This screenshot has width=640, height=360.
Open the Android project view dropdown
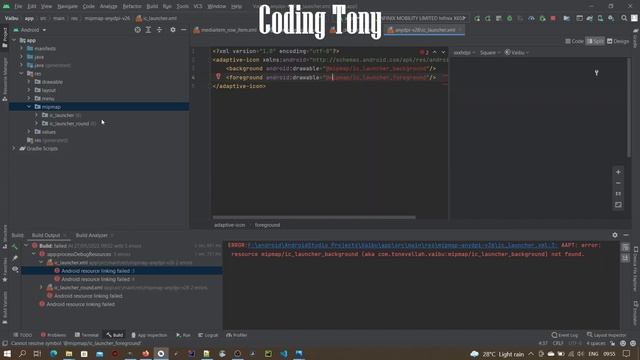pos(30,30)
